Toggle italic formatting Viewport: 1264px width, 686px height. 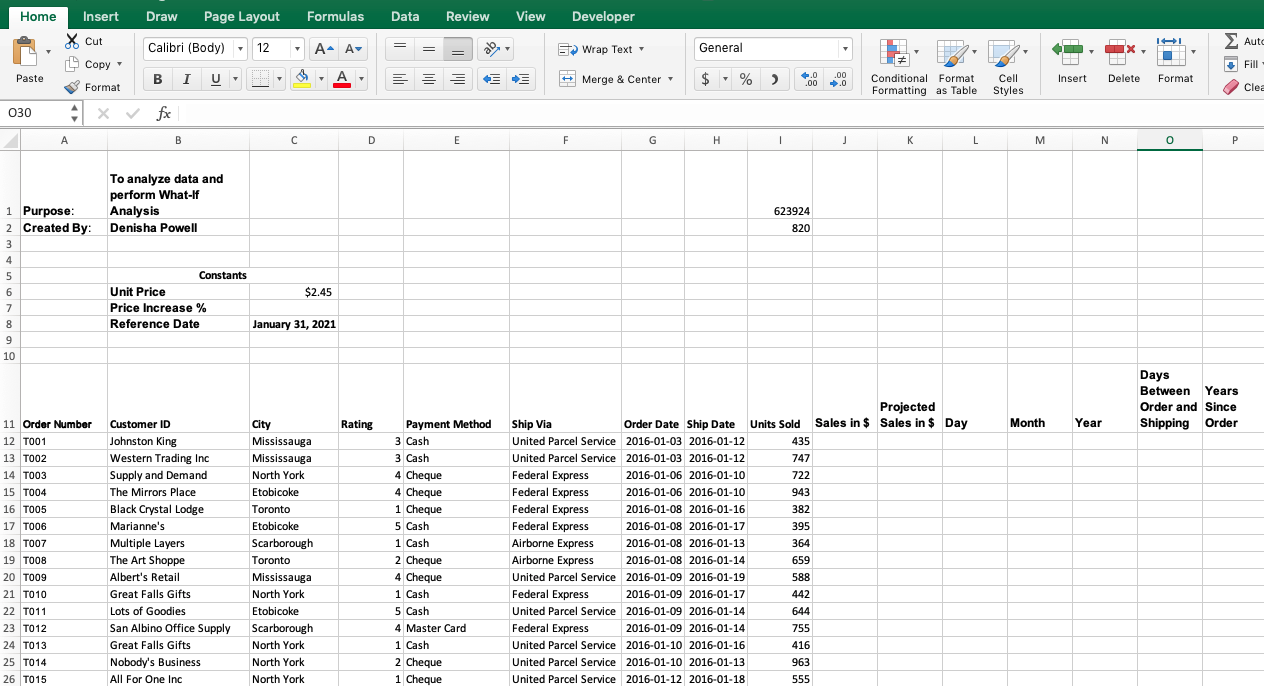click(x=186, y=79)
